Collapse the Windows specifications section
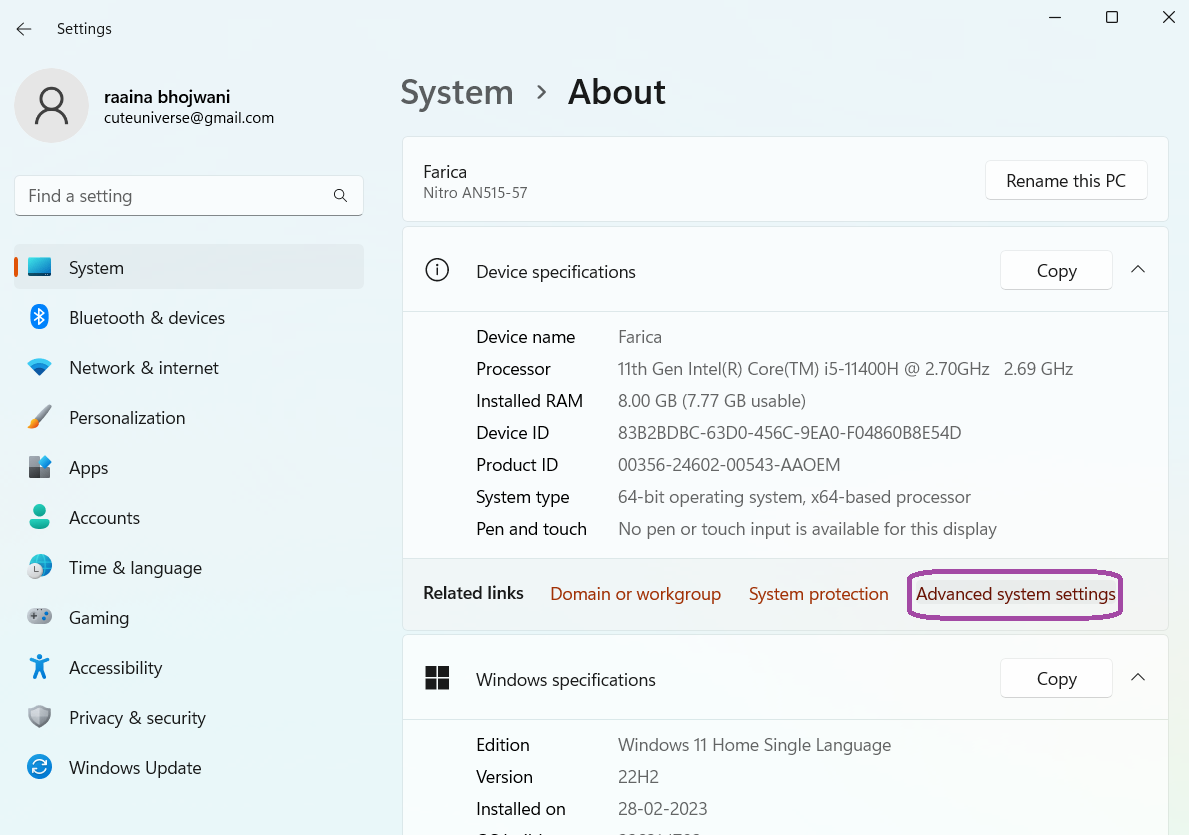The image size is (1189, 835). click(1137, 678)
